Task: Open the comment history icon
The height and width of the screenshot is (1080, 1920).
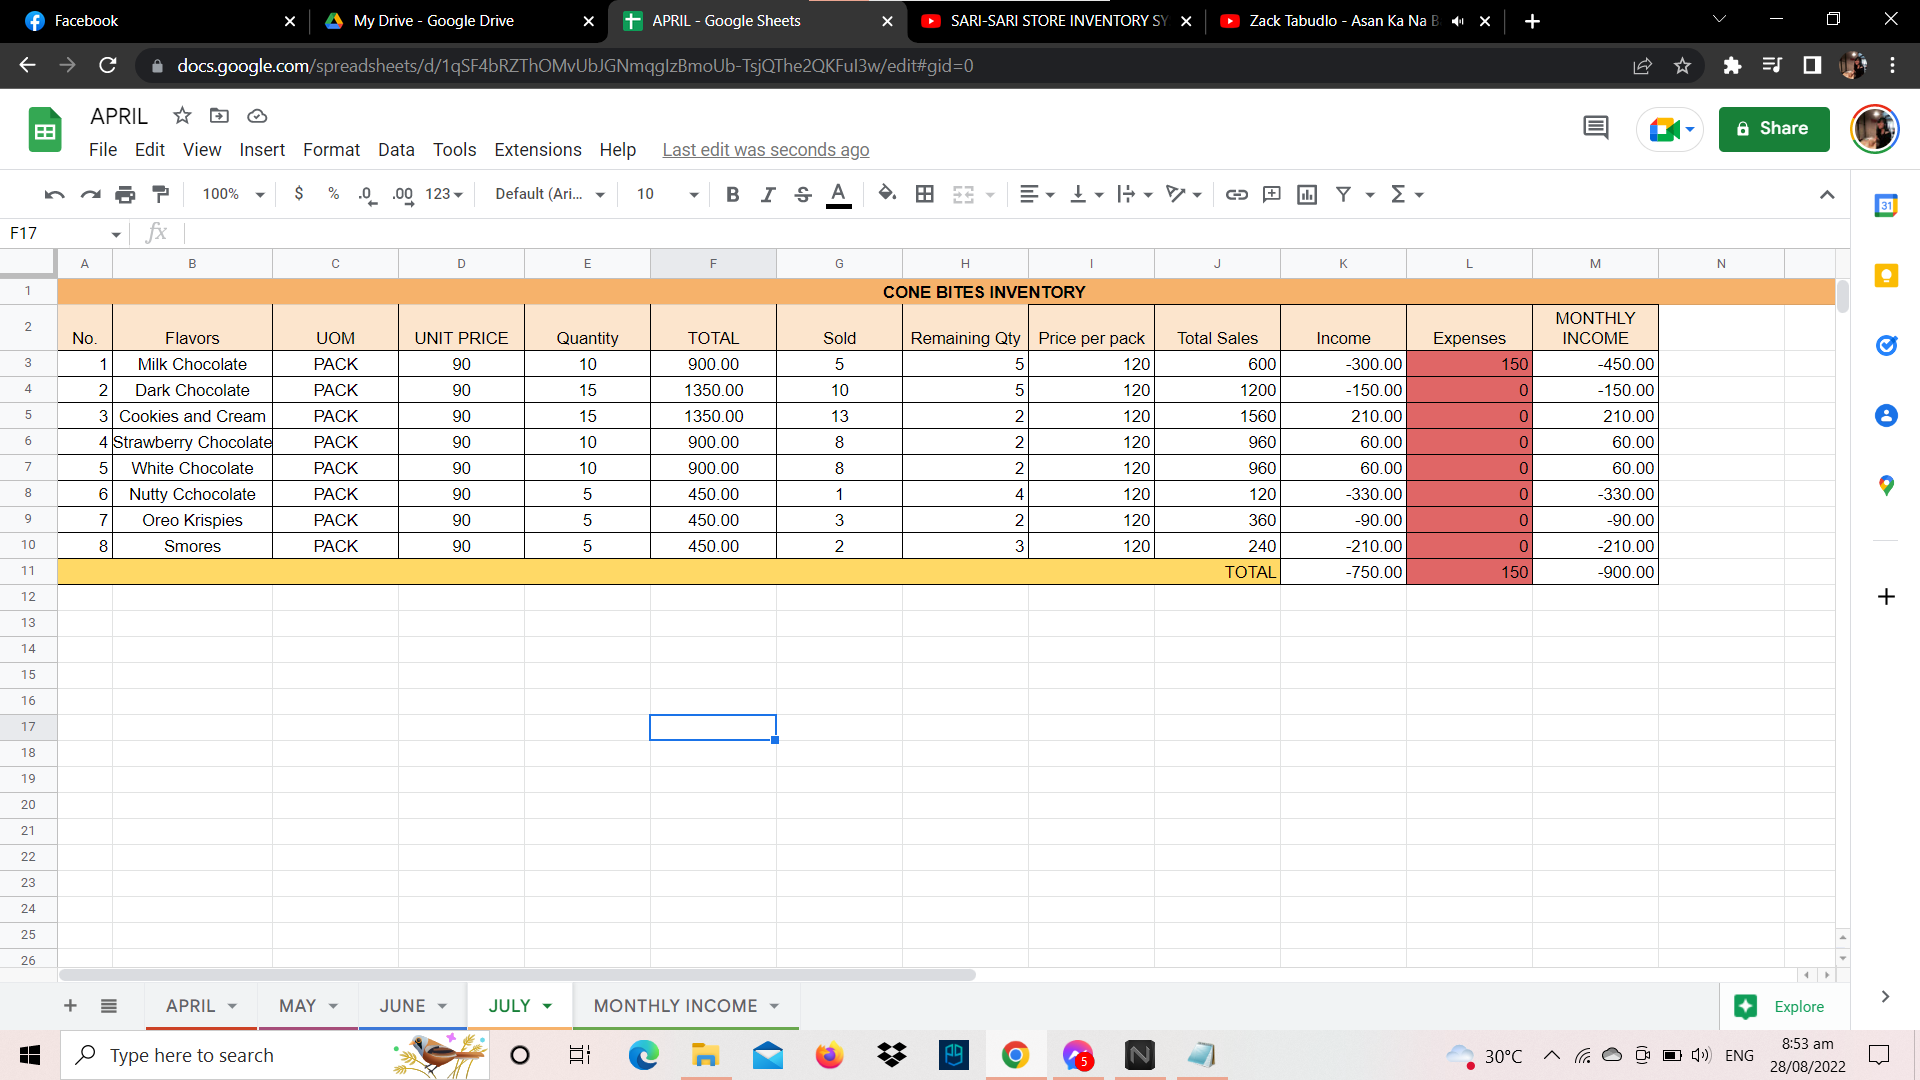Action: coord(1595,128)
